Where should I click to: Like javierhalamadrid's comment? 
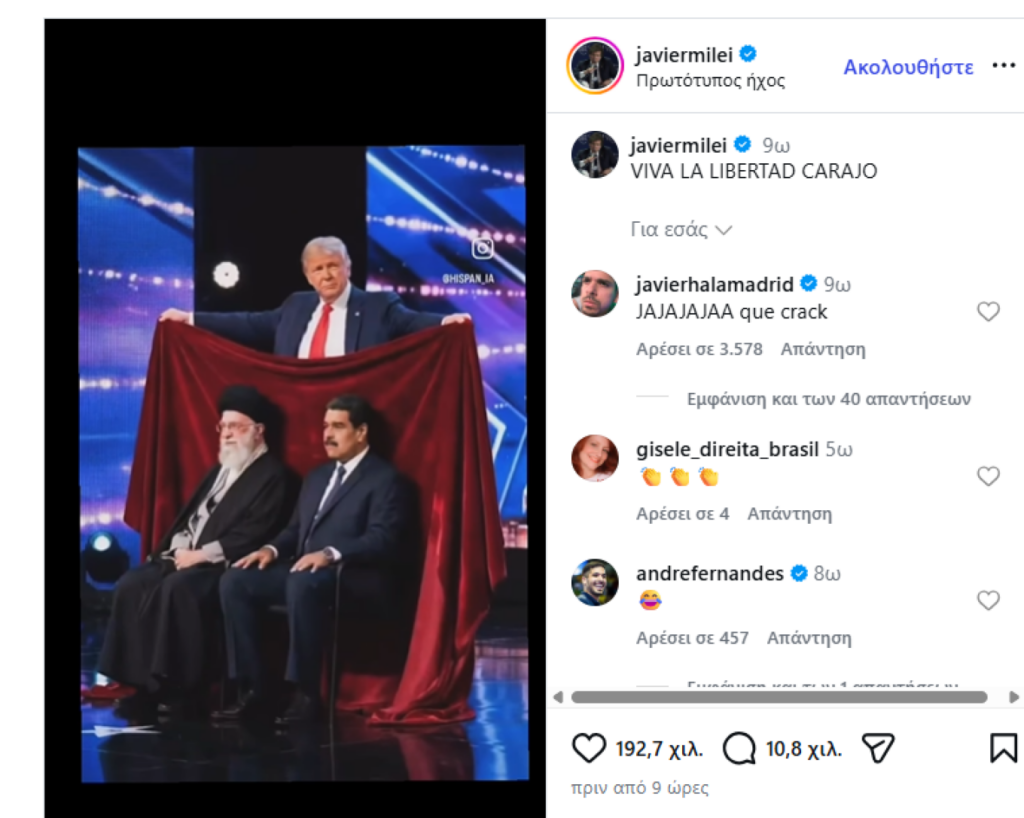988,312
